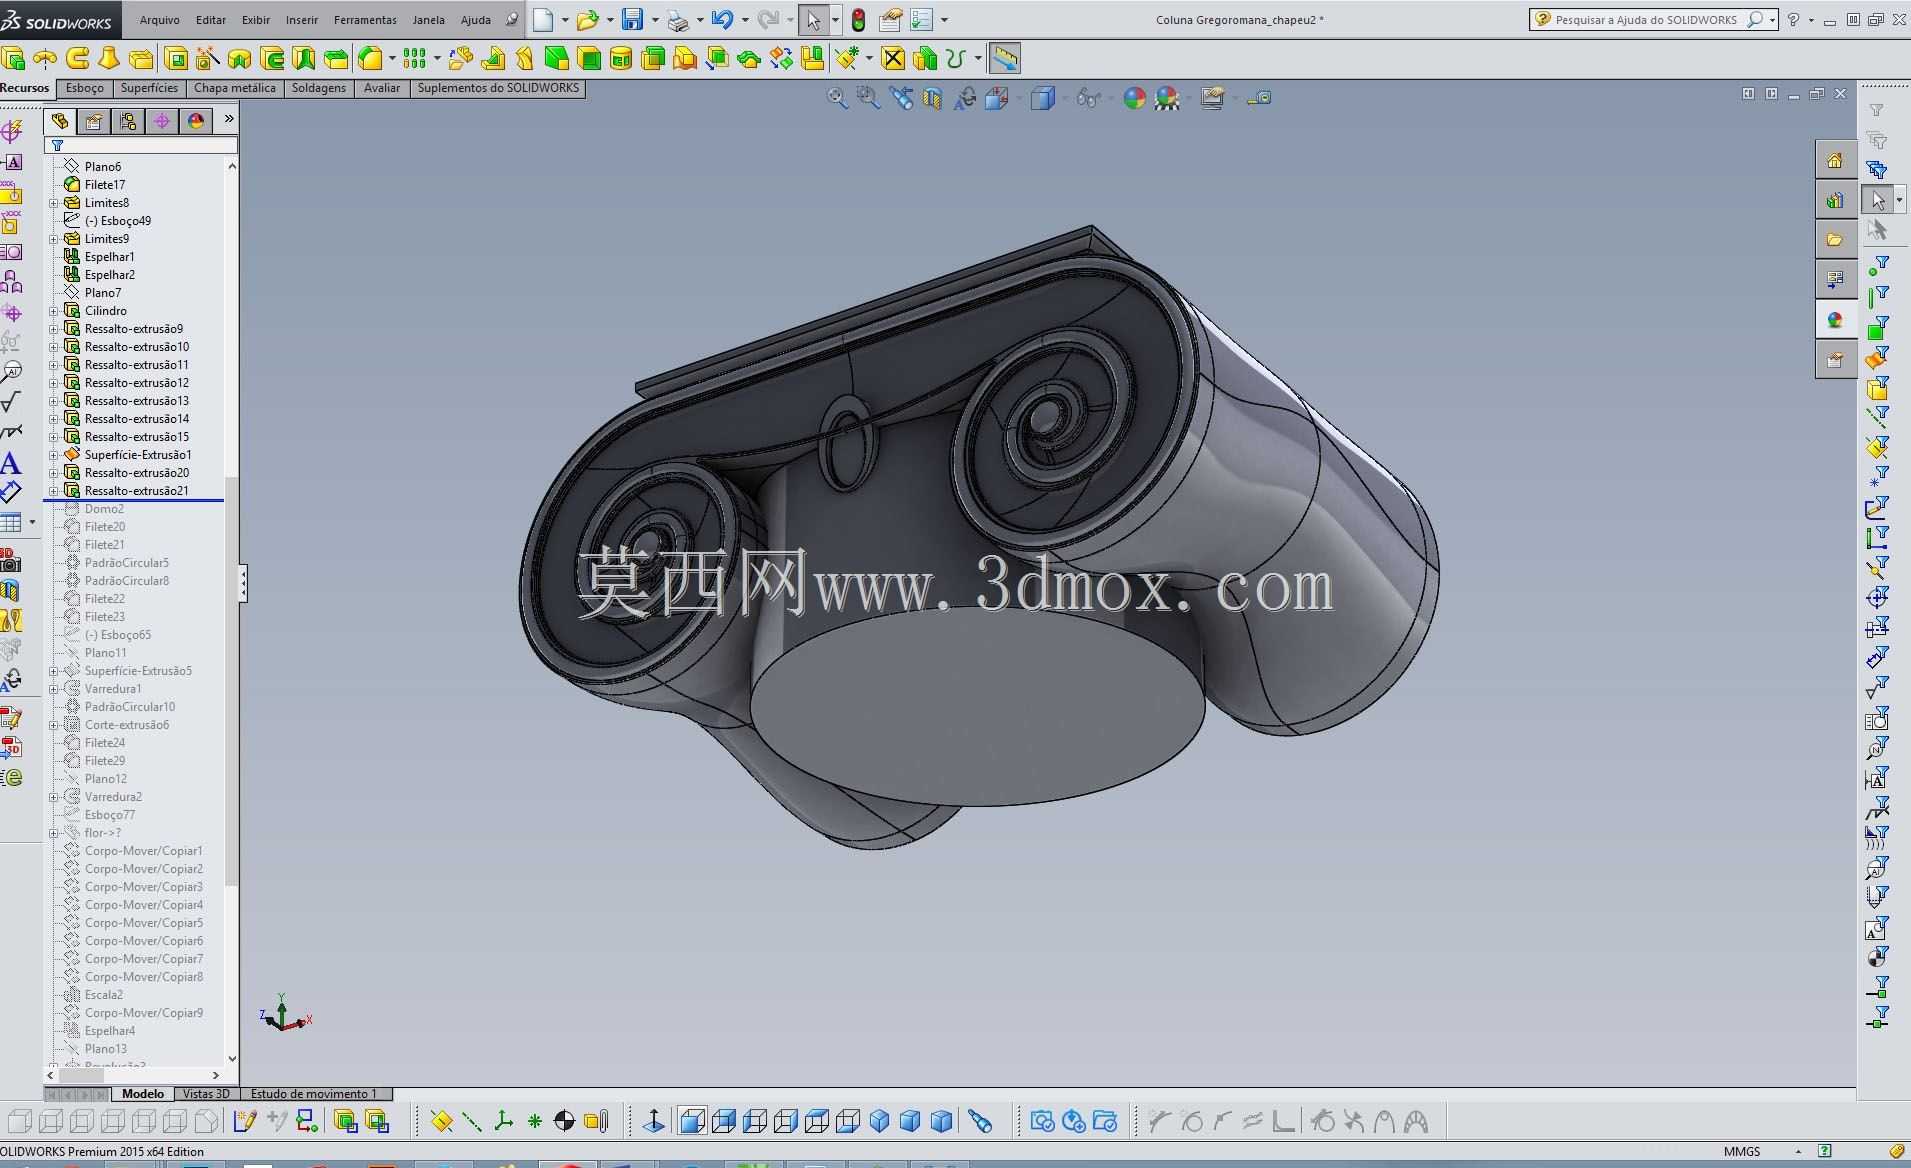The width and height of the screenshot is (1911, 1168).
Task: Open the Estudo de movimento 1 tab
Action: click(x=314, y=1094)
